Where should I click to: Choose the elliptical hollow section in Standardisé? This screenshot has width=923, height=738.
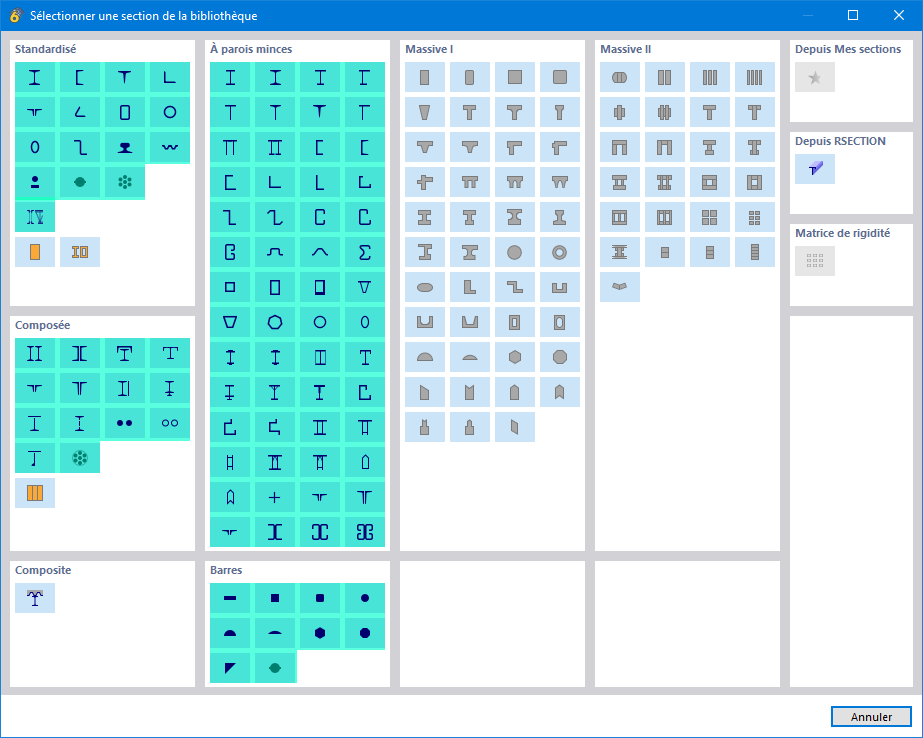pyautogui.click(x=35, y=147)
